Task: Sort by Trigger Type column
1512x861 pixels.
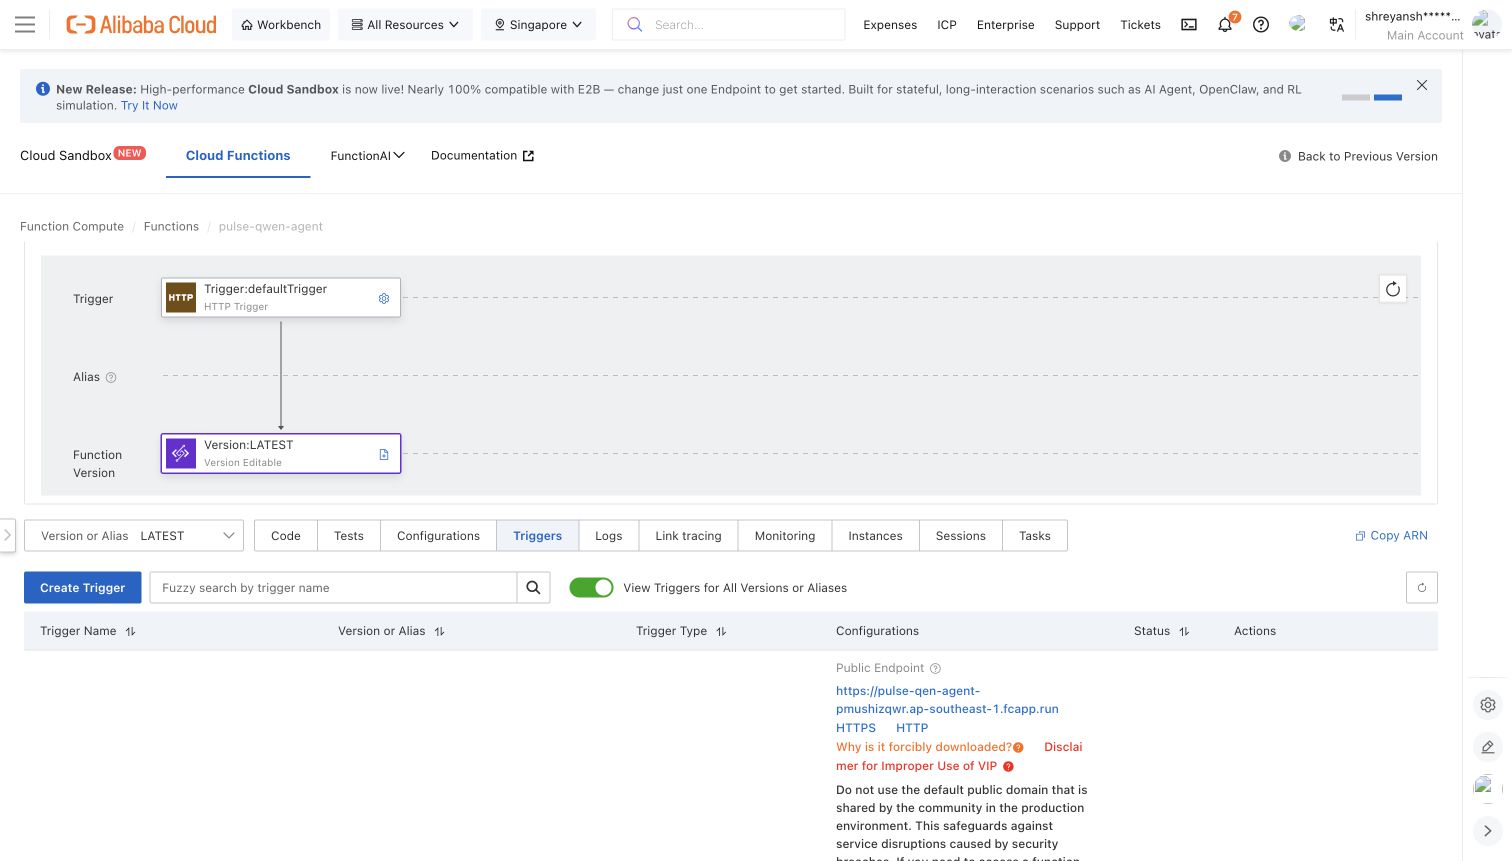Action: click(x=721, y=631)
